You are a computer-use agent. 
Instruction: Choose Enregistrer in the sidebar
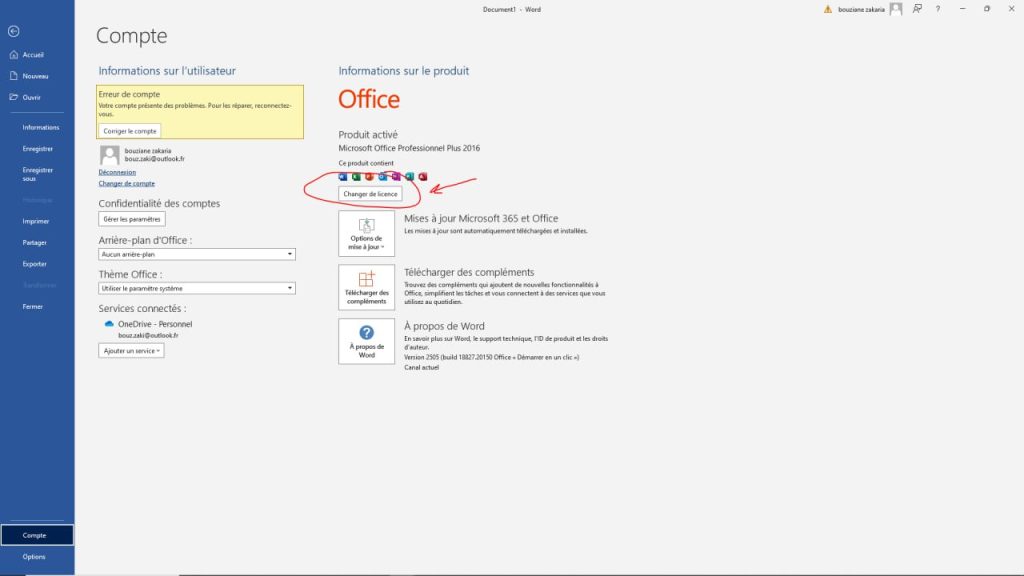click(37, 149)
